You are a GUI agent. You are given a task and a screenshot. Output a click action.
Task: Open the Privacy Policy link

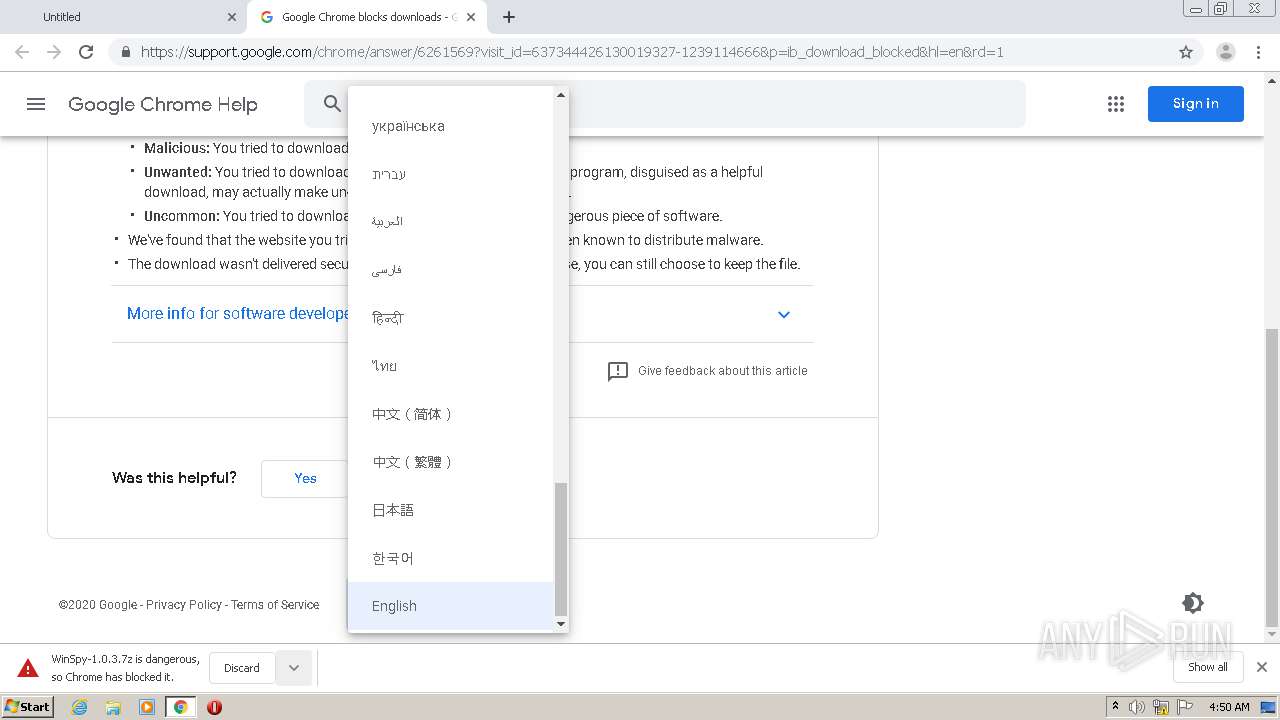point(184,605)
